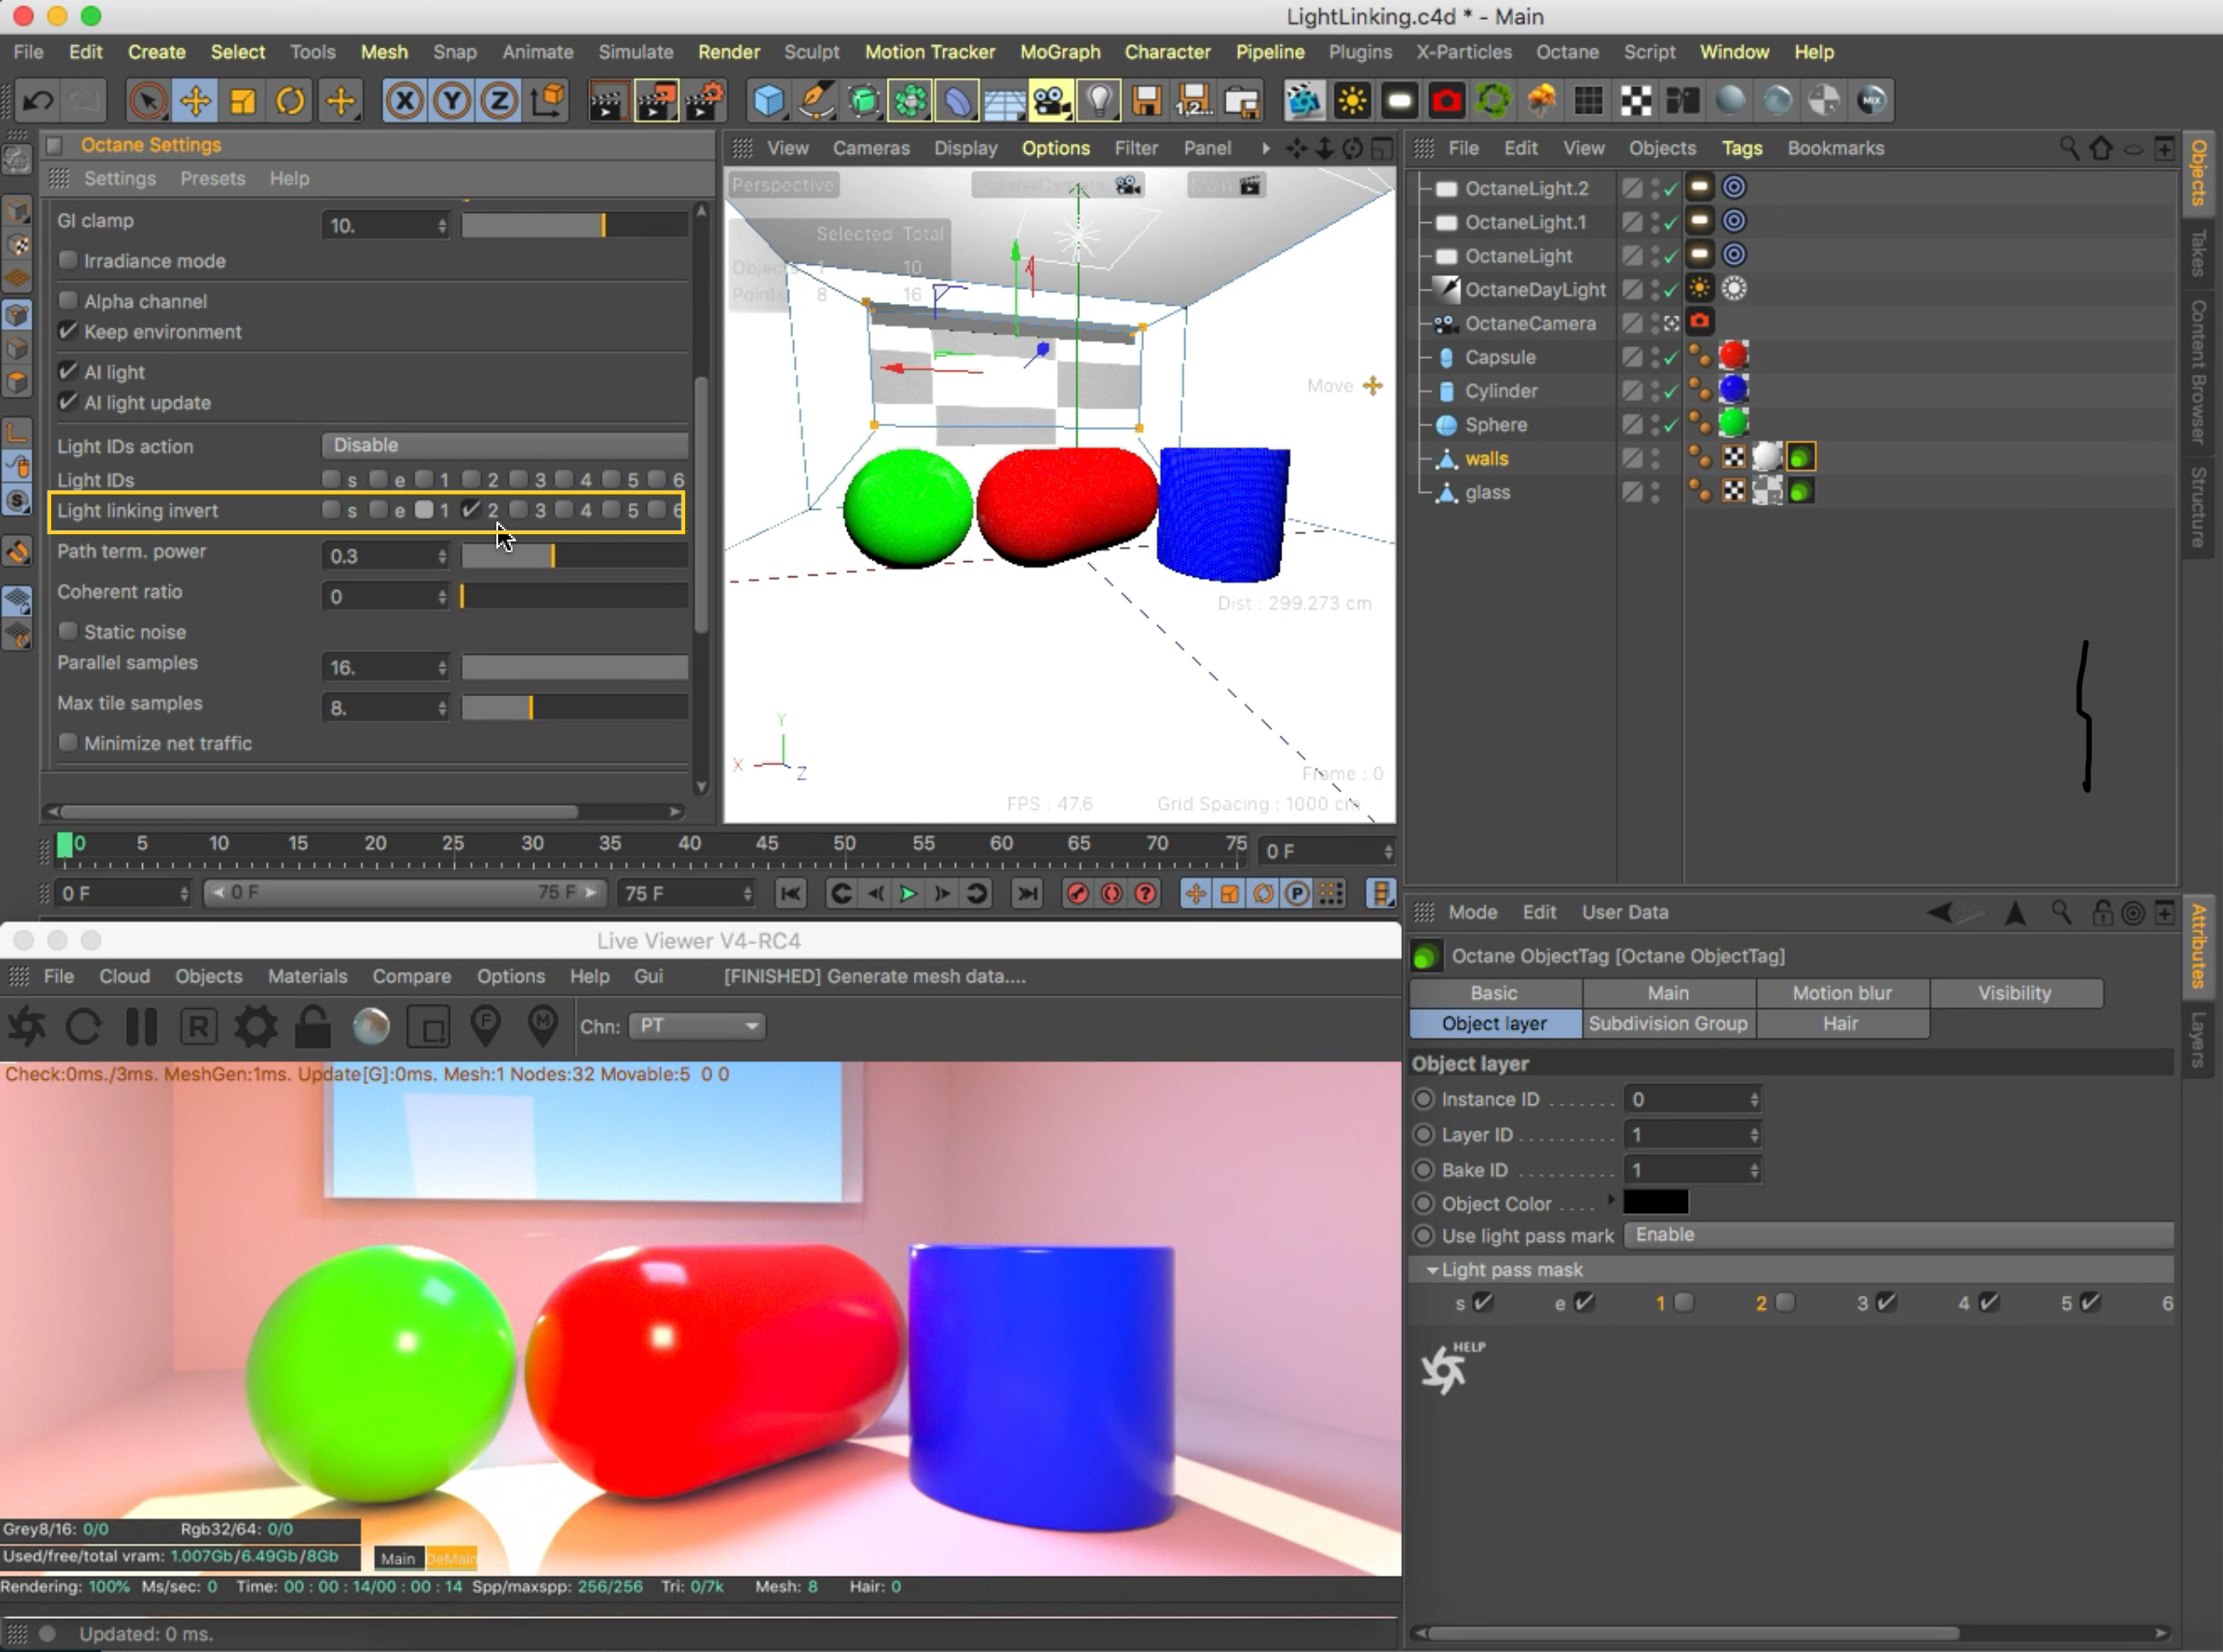
Task: Open Live Viewer settings gear
Action: coord(255,1027)
